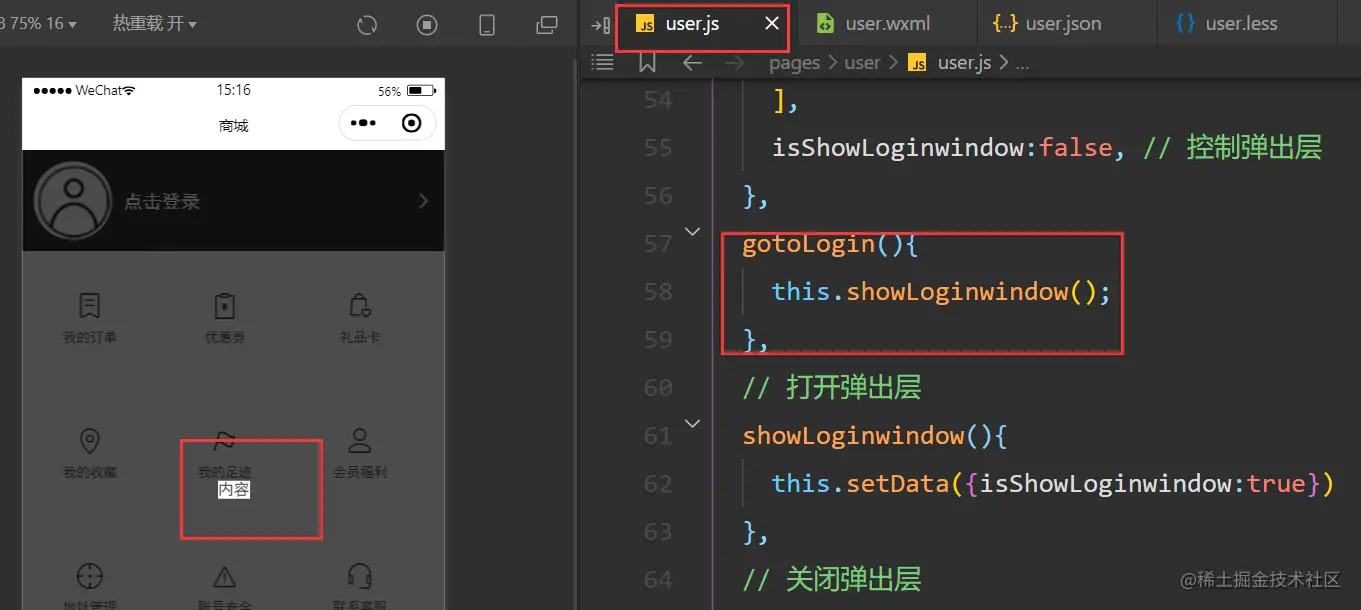
Task: Click the trailing ellipsis breadcrumb segment
Action: coord(1022,63)
